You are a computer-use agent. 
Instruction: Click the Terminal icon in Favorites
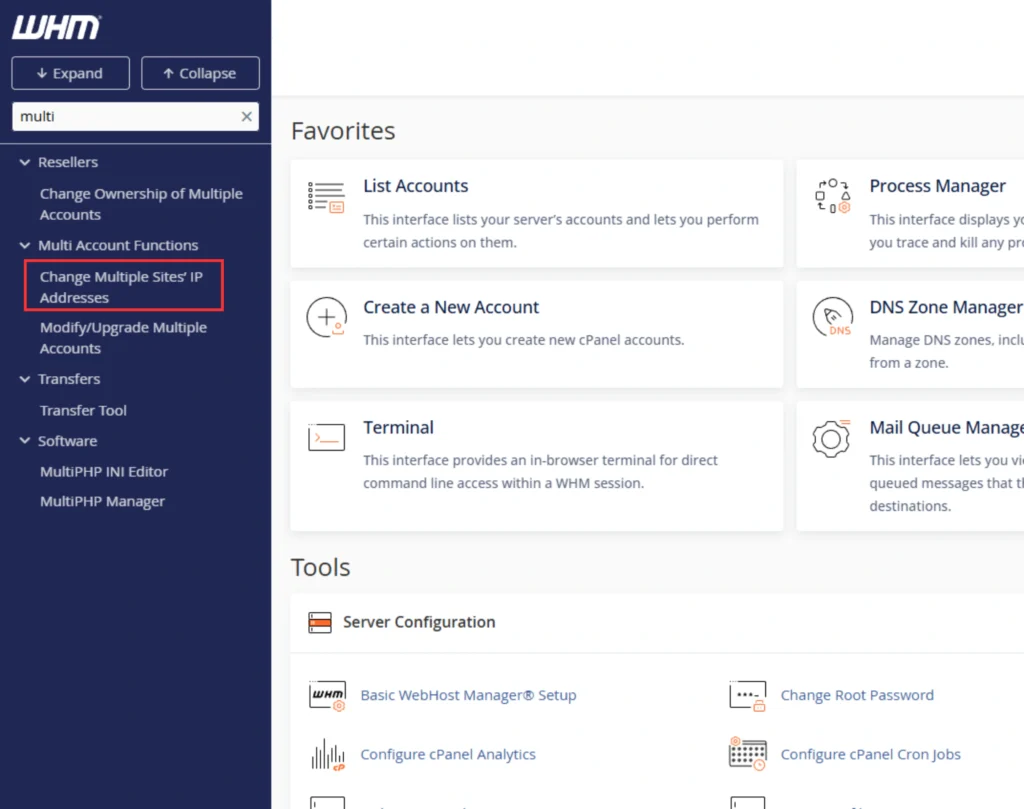click(327, 437)
